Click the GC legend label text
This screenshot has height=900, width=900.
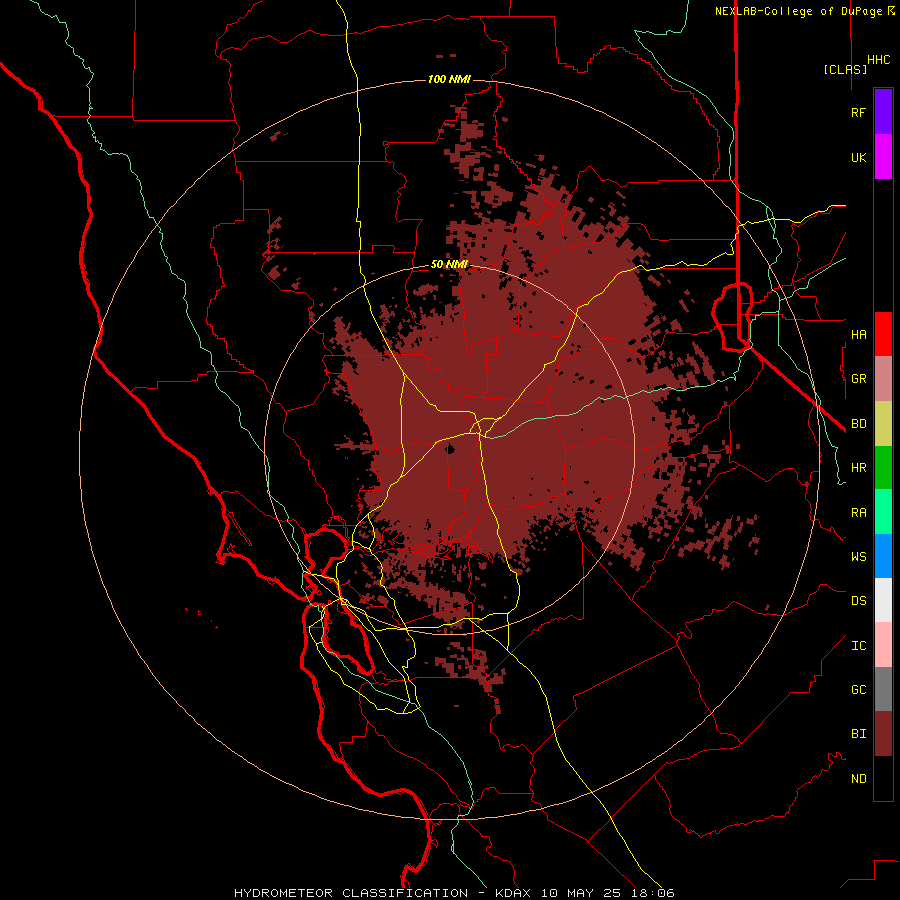[858, 690]
